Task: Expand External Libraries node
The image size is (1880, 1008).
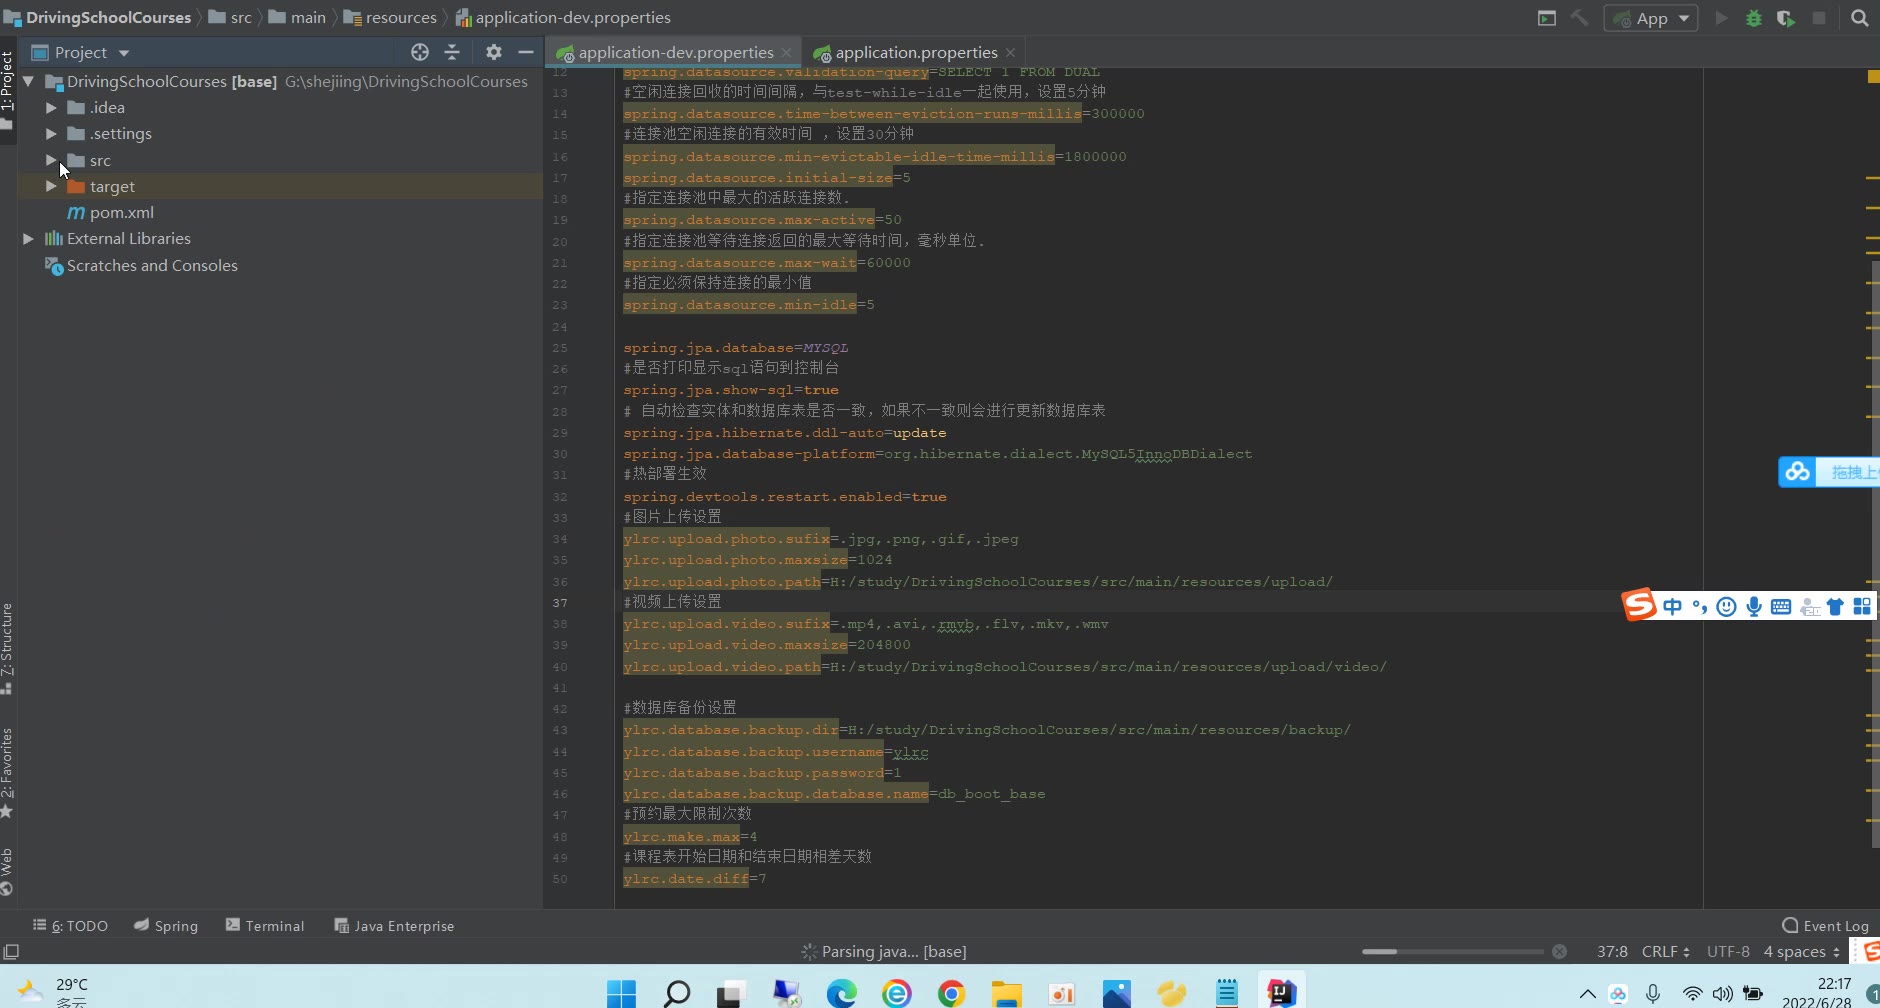Action: click(x=28, y=239)
